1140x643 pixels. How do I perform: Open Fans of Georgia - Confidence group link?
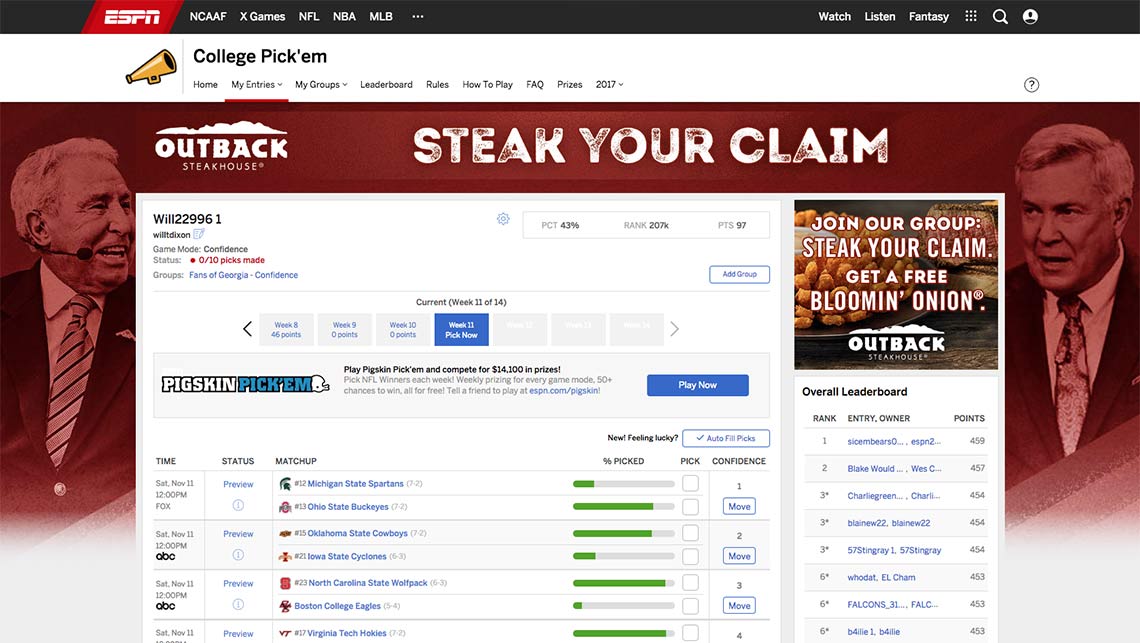pyautogui.click(x=243, y=275)
